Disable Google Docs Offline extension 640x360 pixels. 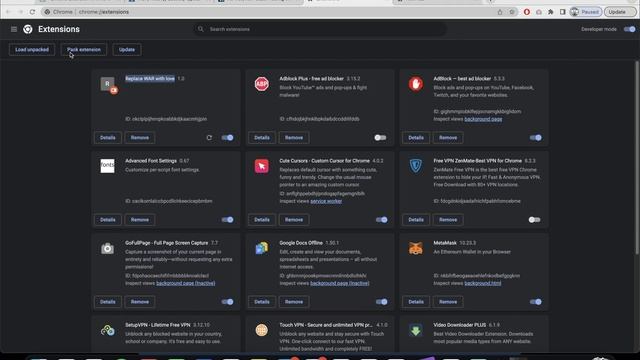(382, 302)
